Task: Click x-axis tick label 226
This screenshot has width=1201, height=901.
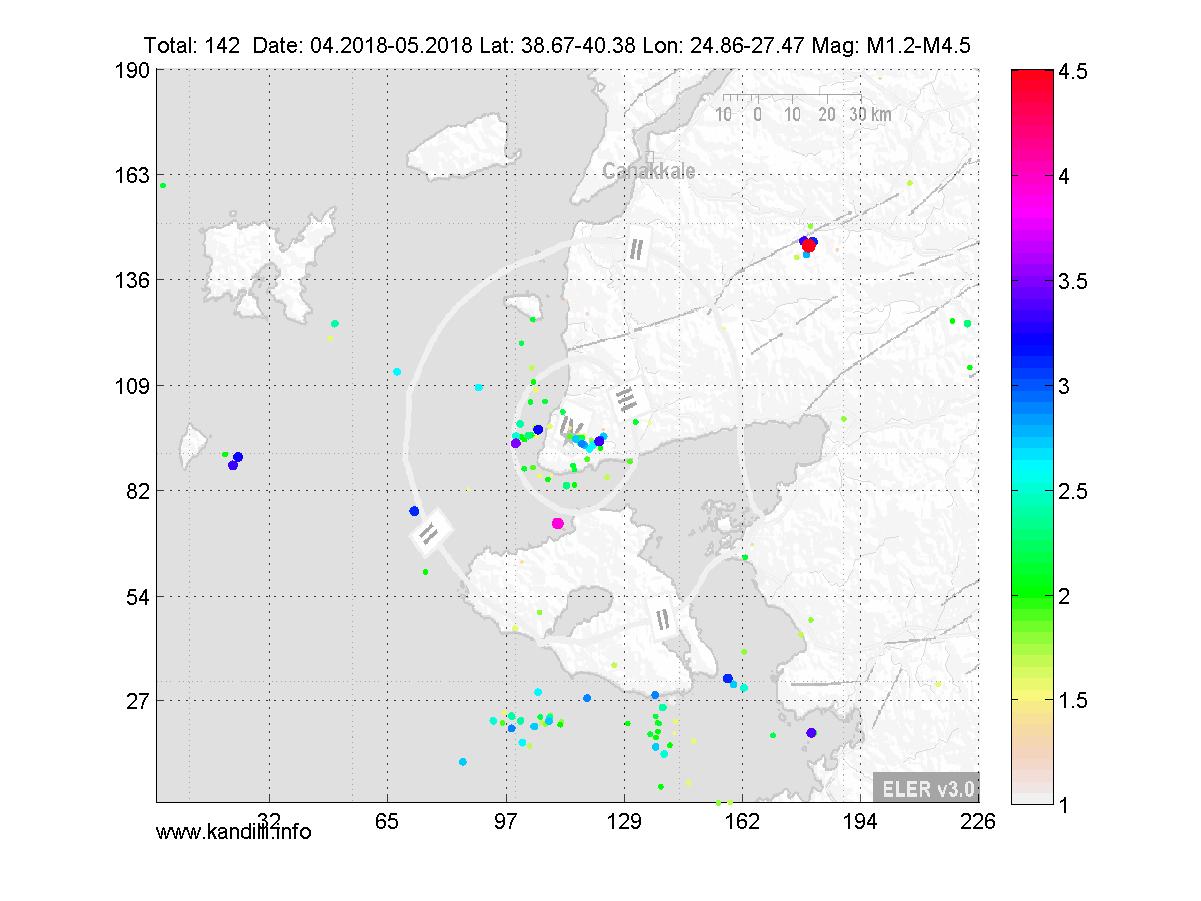Action: [x=977, y=820]
